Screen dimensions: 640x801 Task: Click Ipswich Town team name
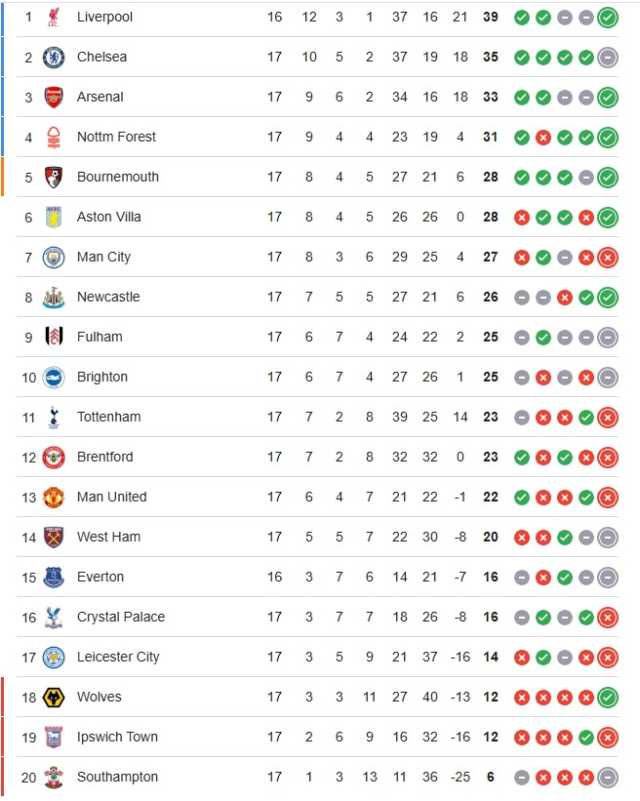pyautogui.click(x=117, y=737)
